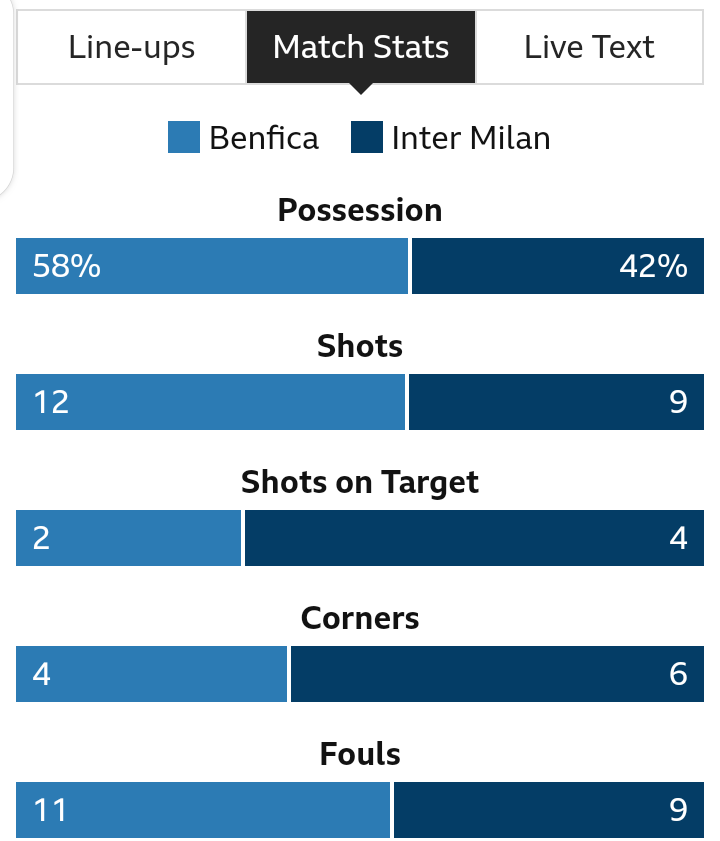
Task: Click the Benfica legend label
Action: tap(264, 138)
